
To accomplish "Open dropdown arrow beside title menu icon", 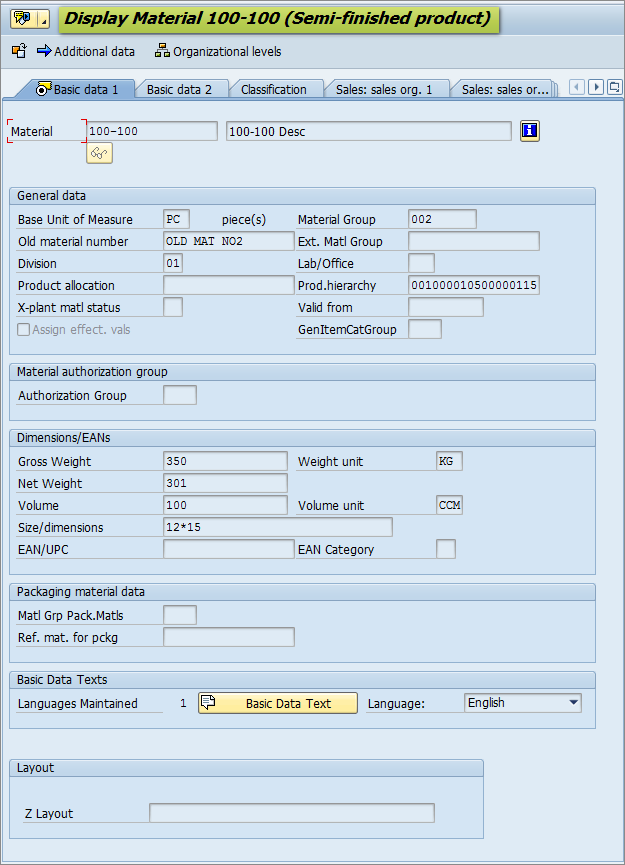I will click(43, 19).
